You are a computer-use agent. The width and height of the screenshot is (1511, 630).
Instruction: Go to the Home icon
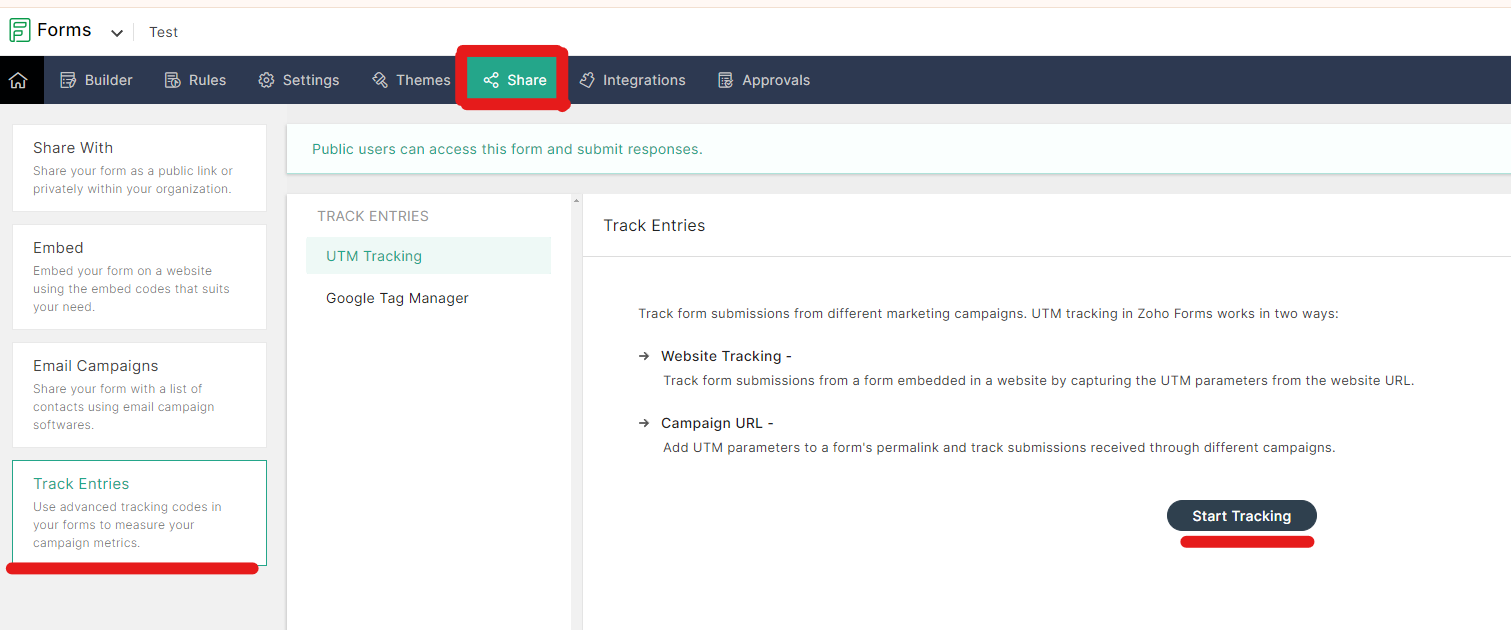pyautogui.click(x=18, y=80)
